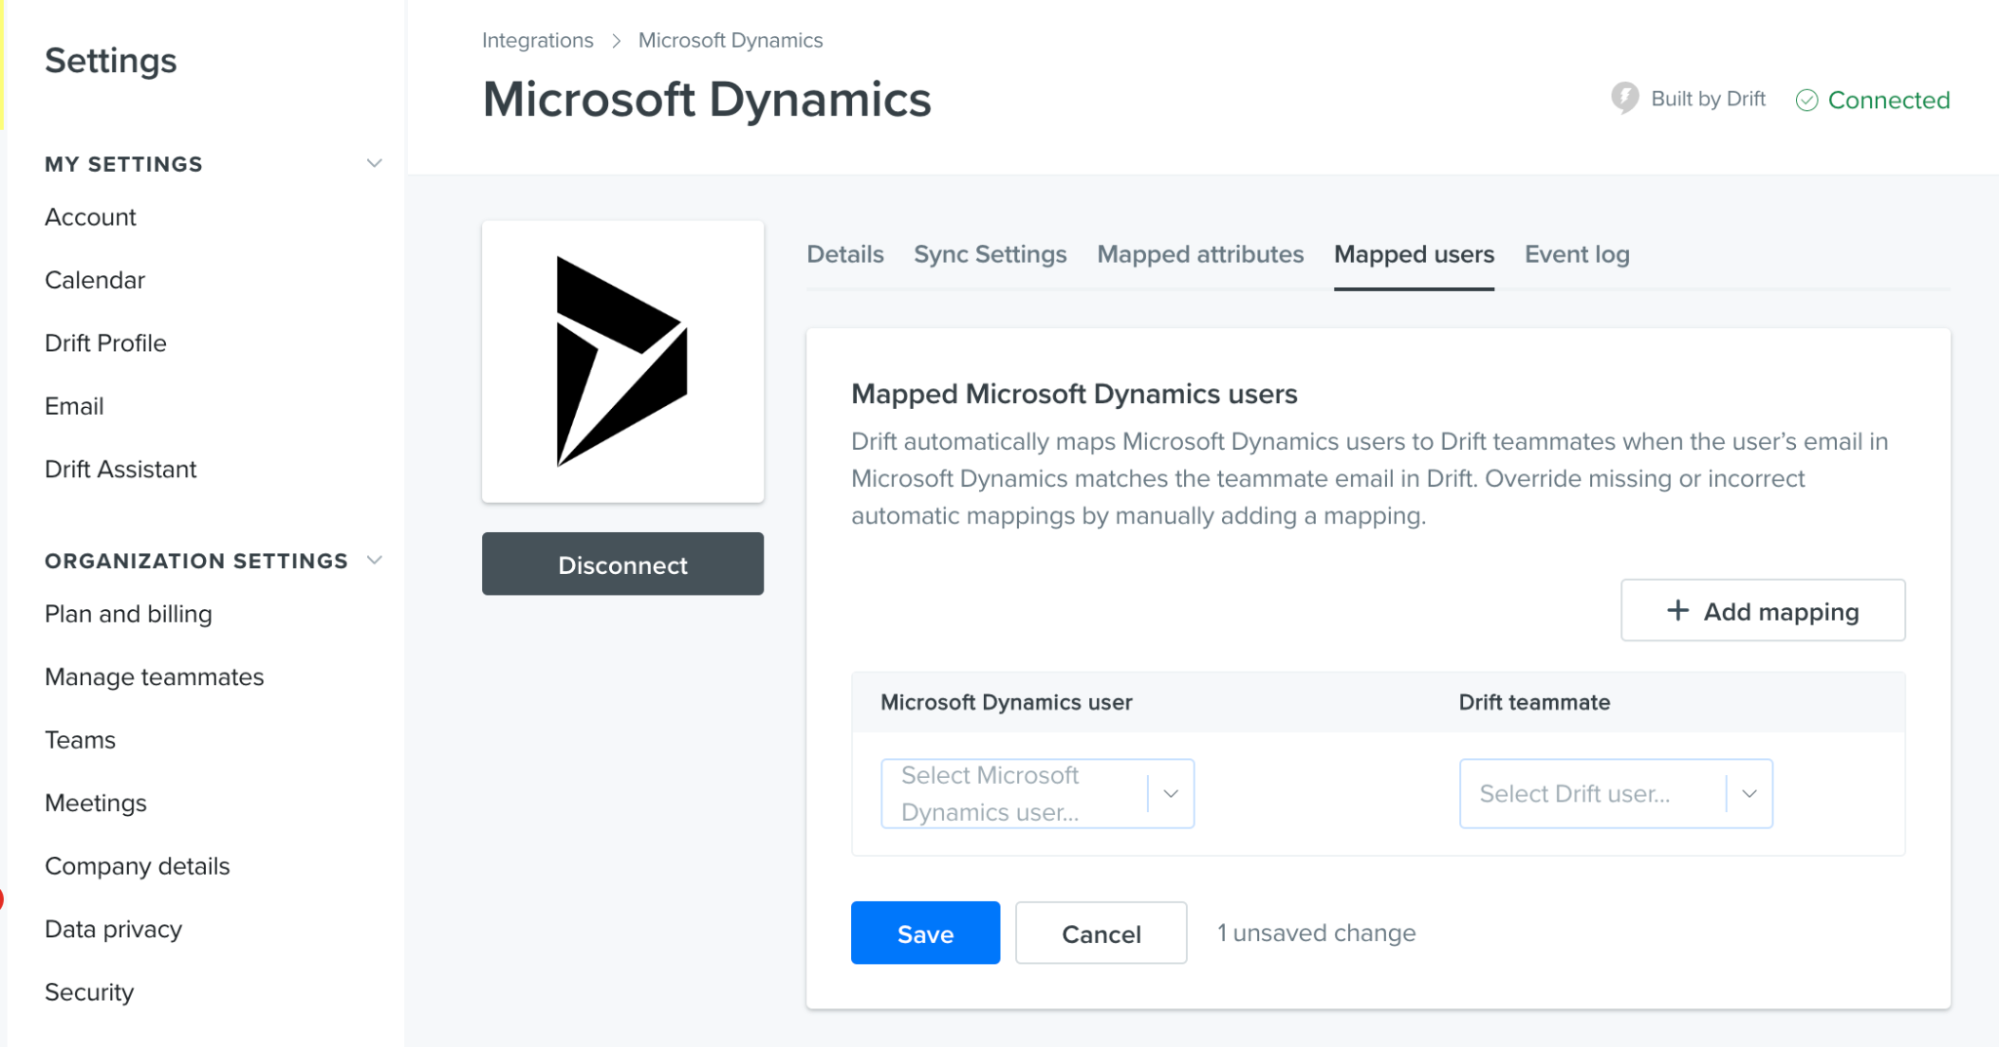Click the Connected green checkmark icon
This screenshot has height=1048, width=1999.
(1806, 100)
